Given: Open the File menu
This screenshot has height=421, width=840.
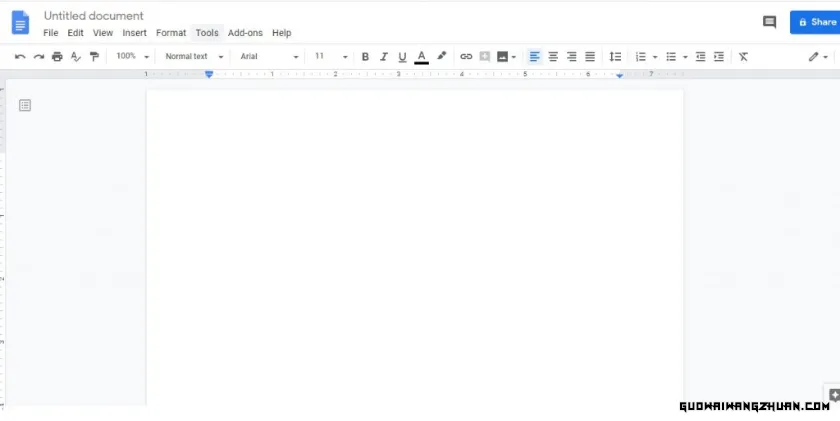Looking at the screenshot, I should [50, 33].
